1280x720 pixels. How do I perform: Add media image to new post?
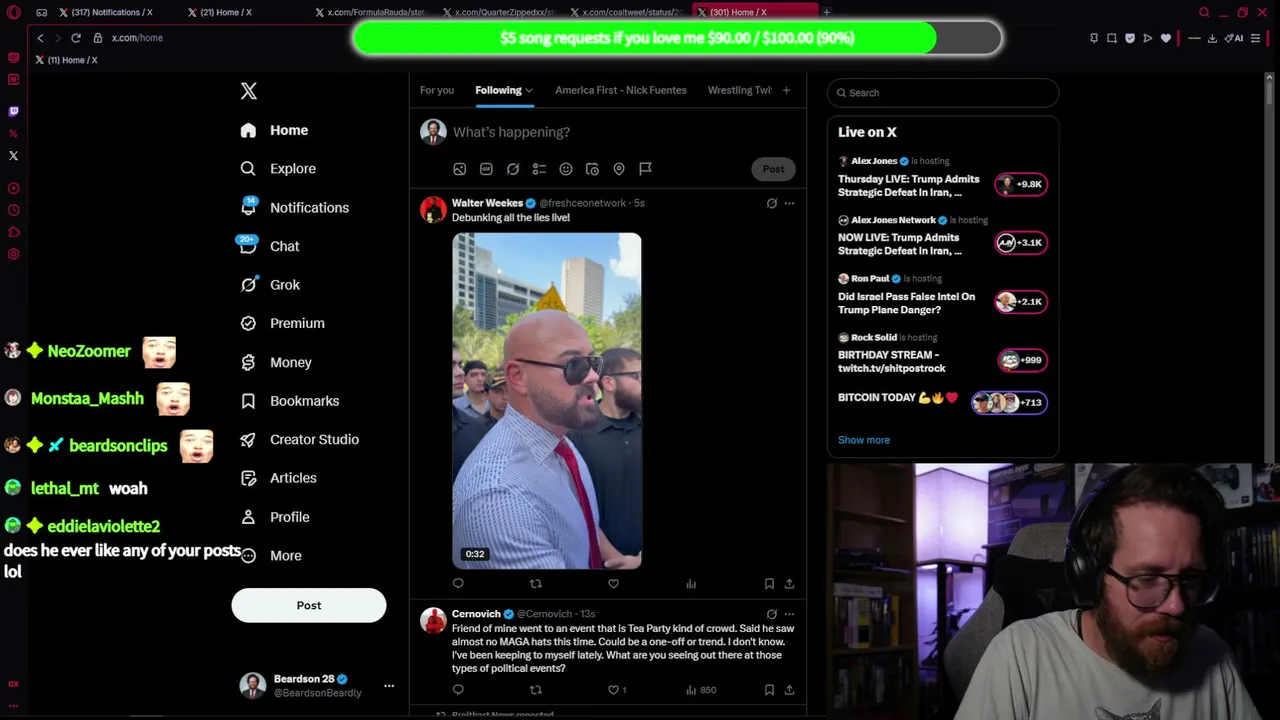click(x=459, y=169)
